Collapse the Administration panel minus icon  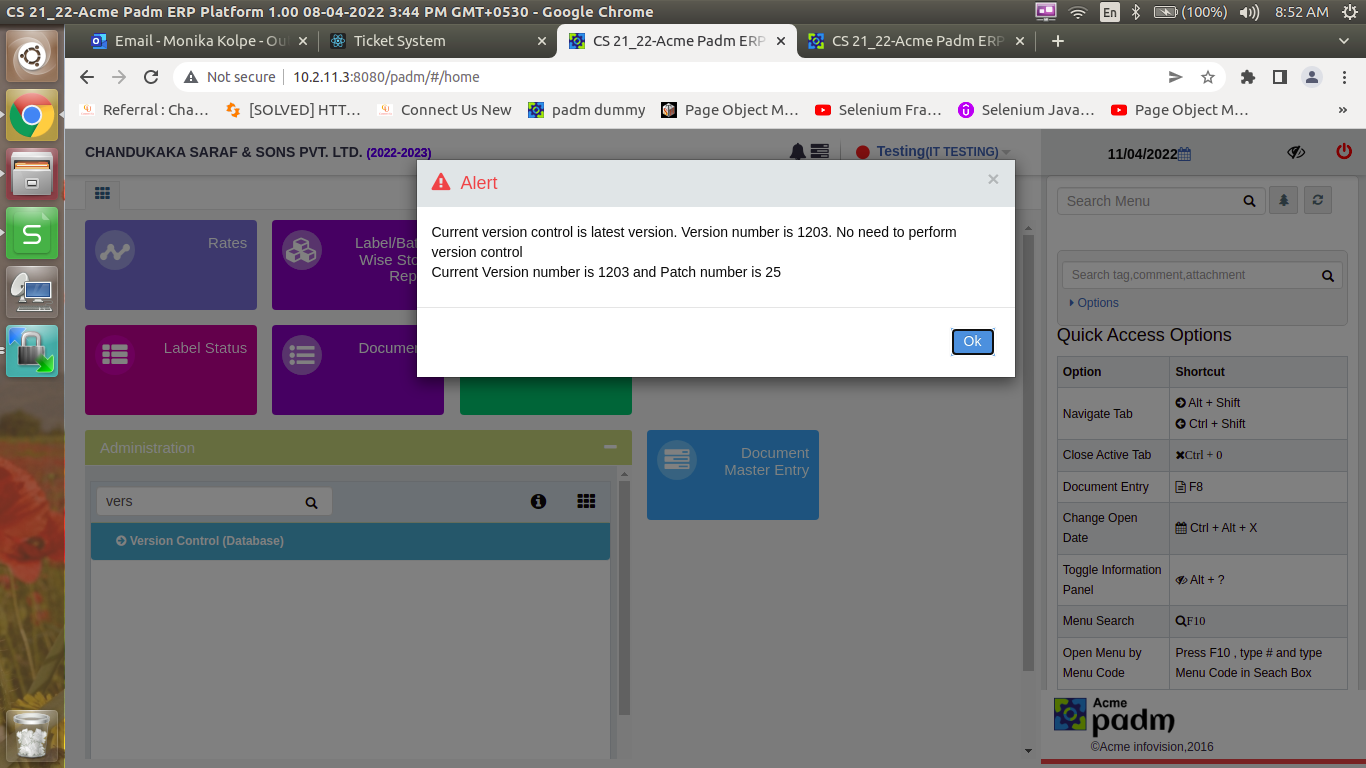pyautogui.click(x=610, y=447)
